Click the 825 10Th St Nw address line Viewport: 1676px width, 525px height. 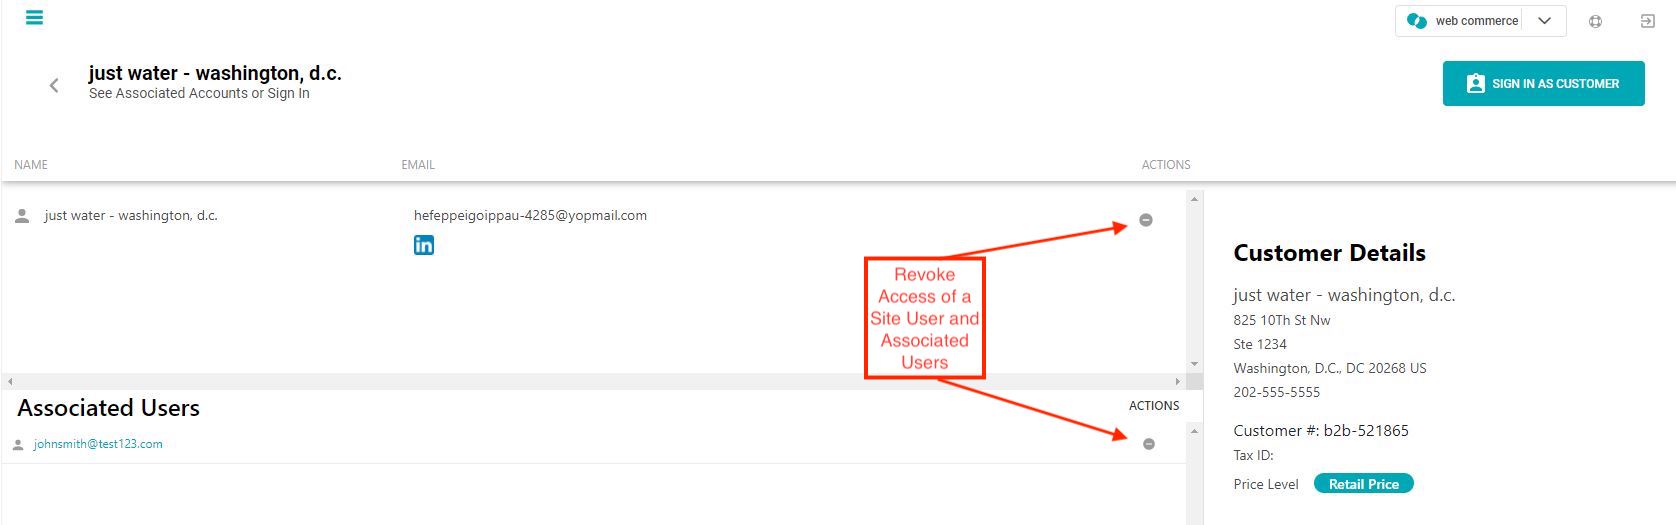point(1282,320)
